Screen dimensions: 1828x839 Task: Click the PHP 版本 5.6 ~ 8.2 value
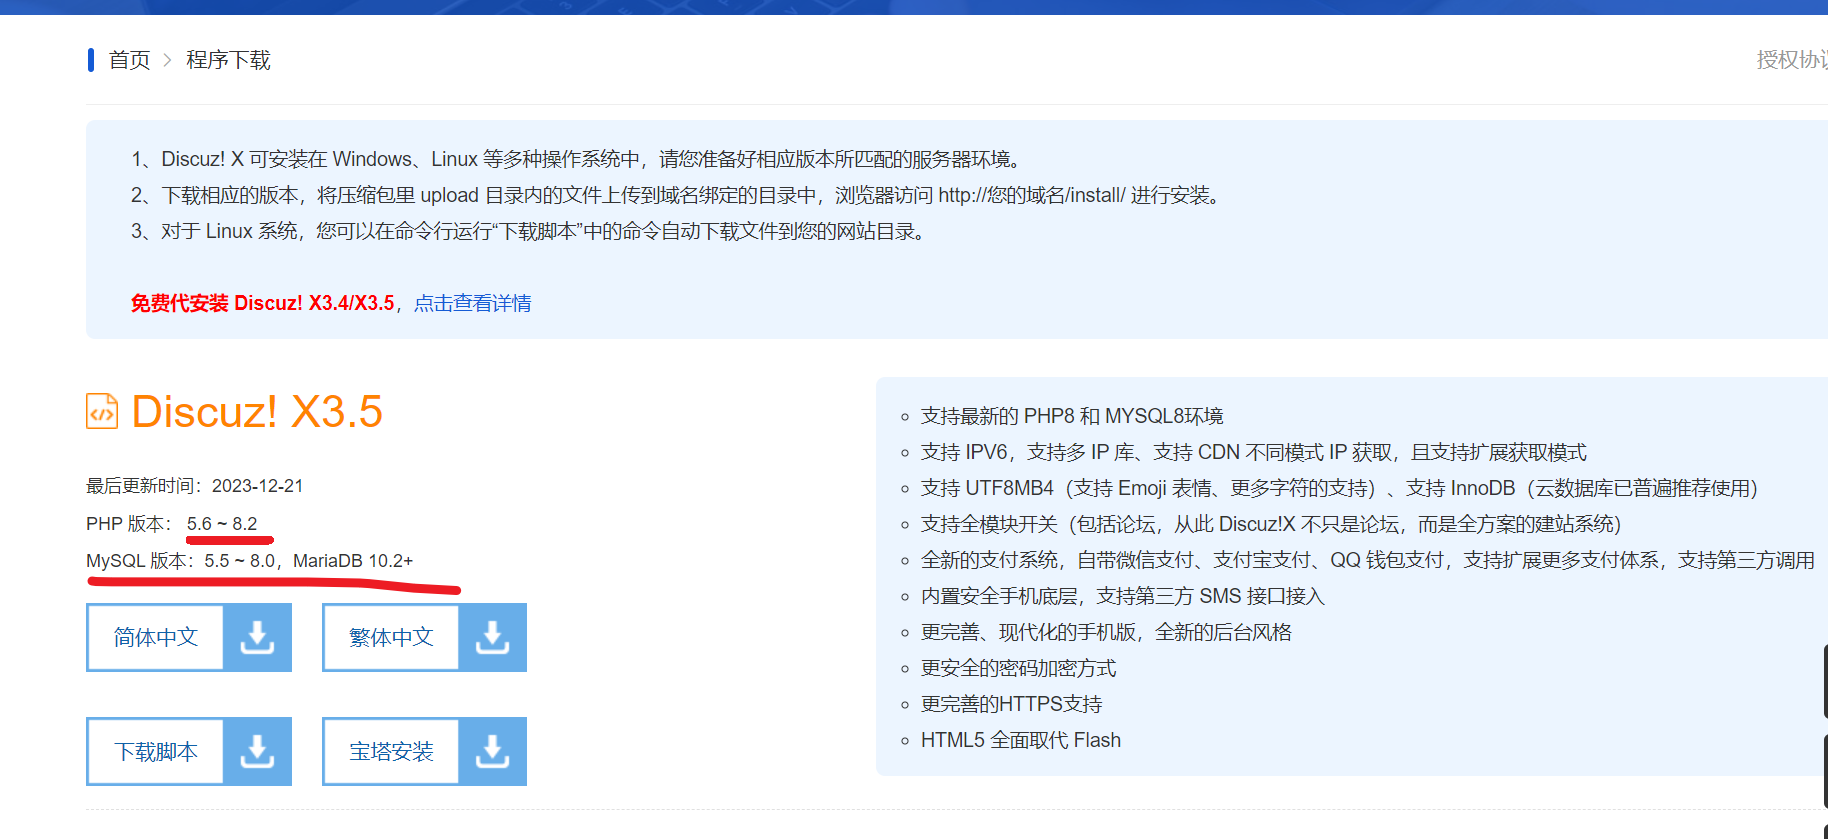222,524
